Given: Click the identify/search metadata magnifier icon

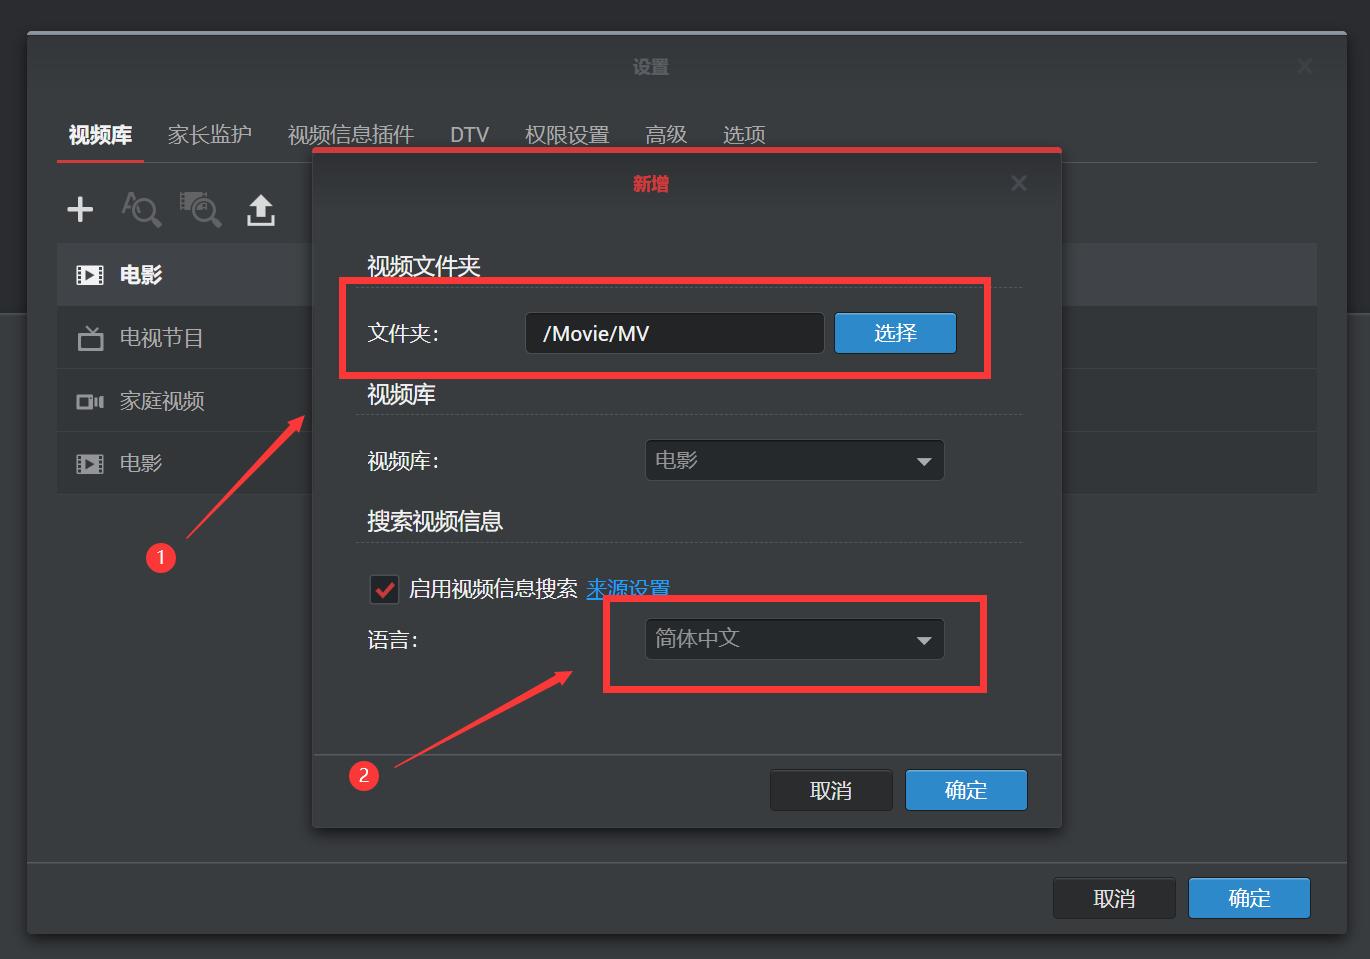Looking at the screenshot, I should (x=141, y=210).
